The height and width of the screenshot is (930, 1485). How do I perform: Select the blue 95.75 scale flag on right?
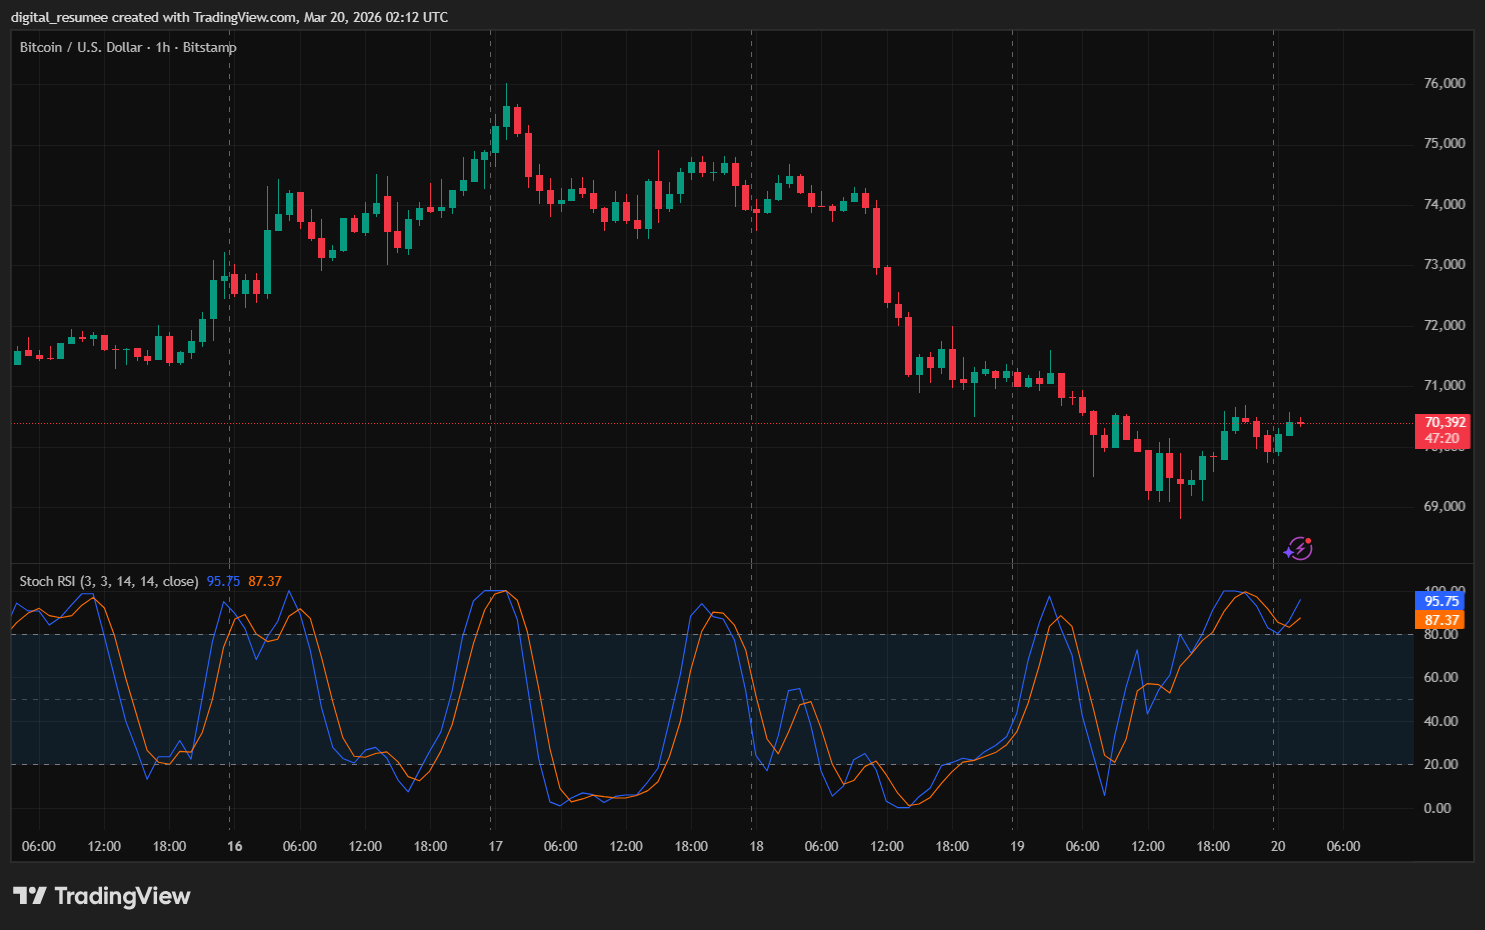pos(1440,601)
